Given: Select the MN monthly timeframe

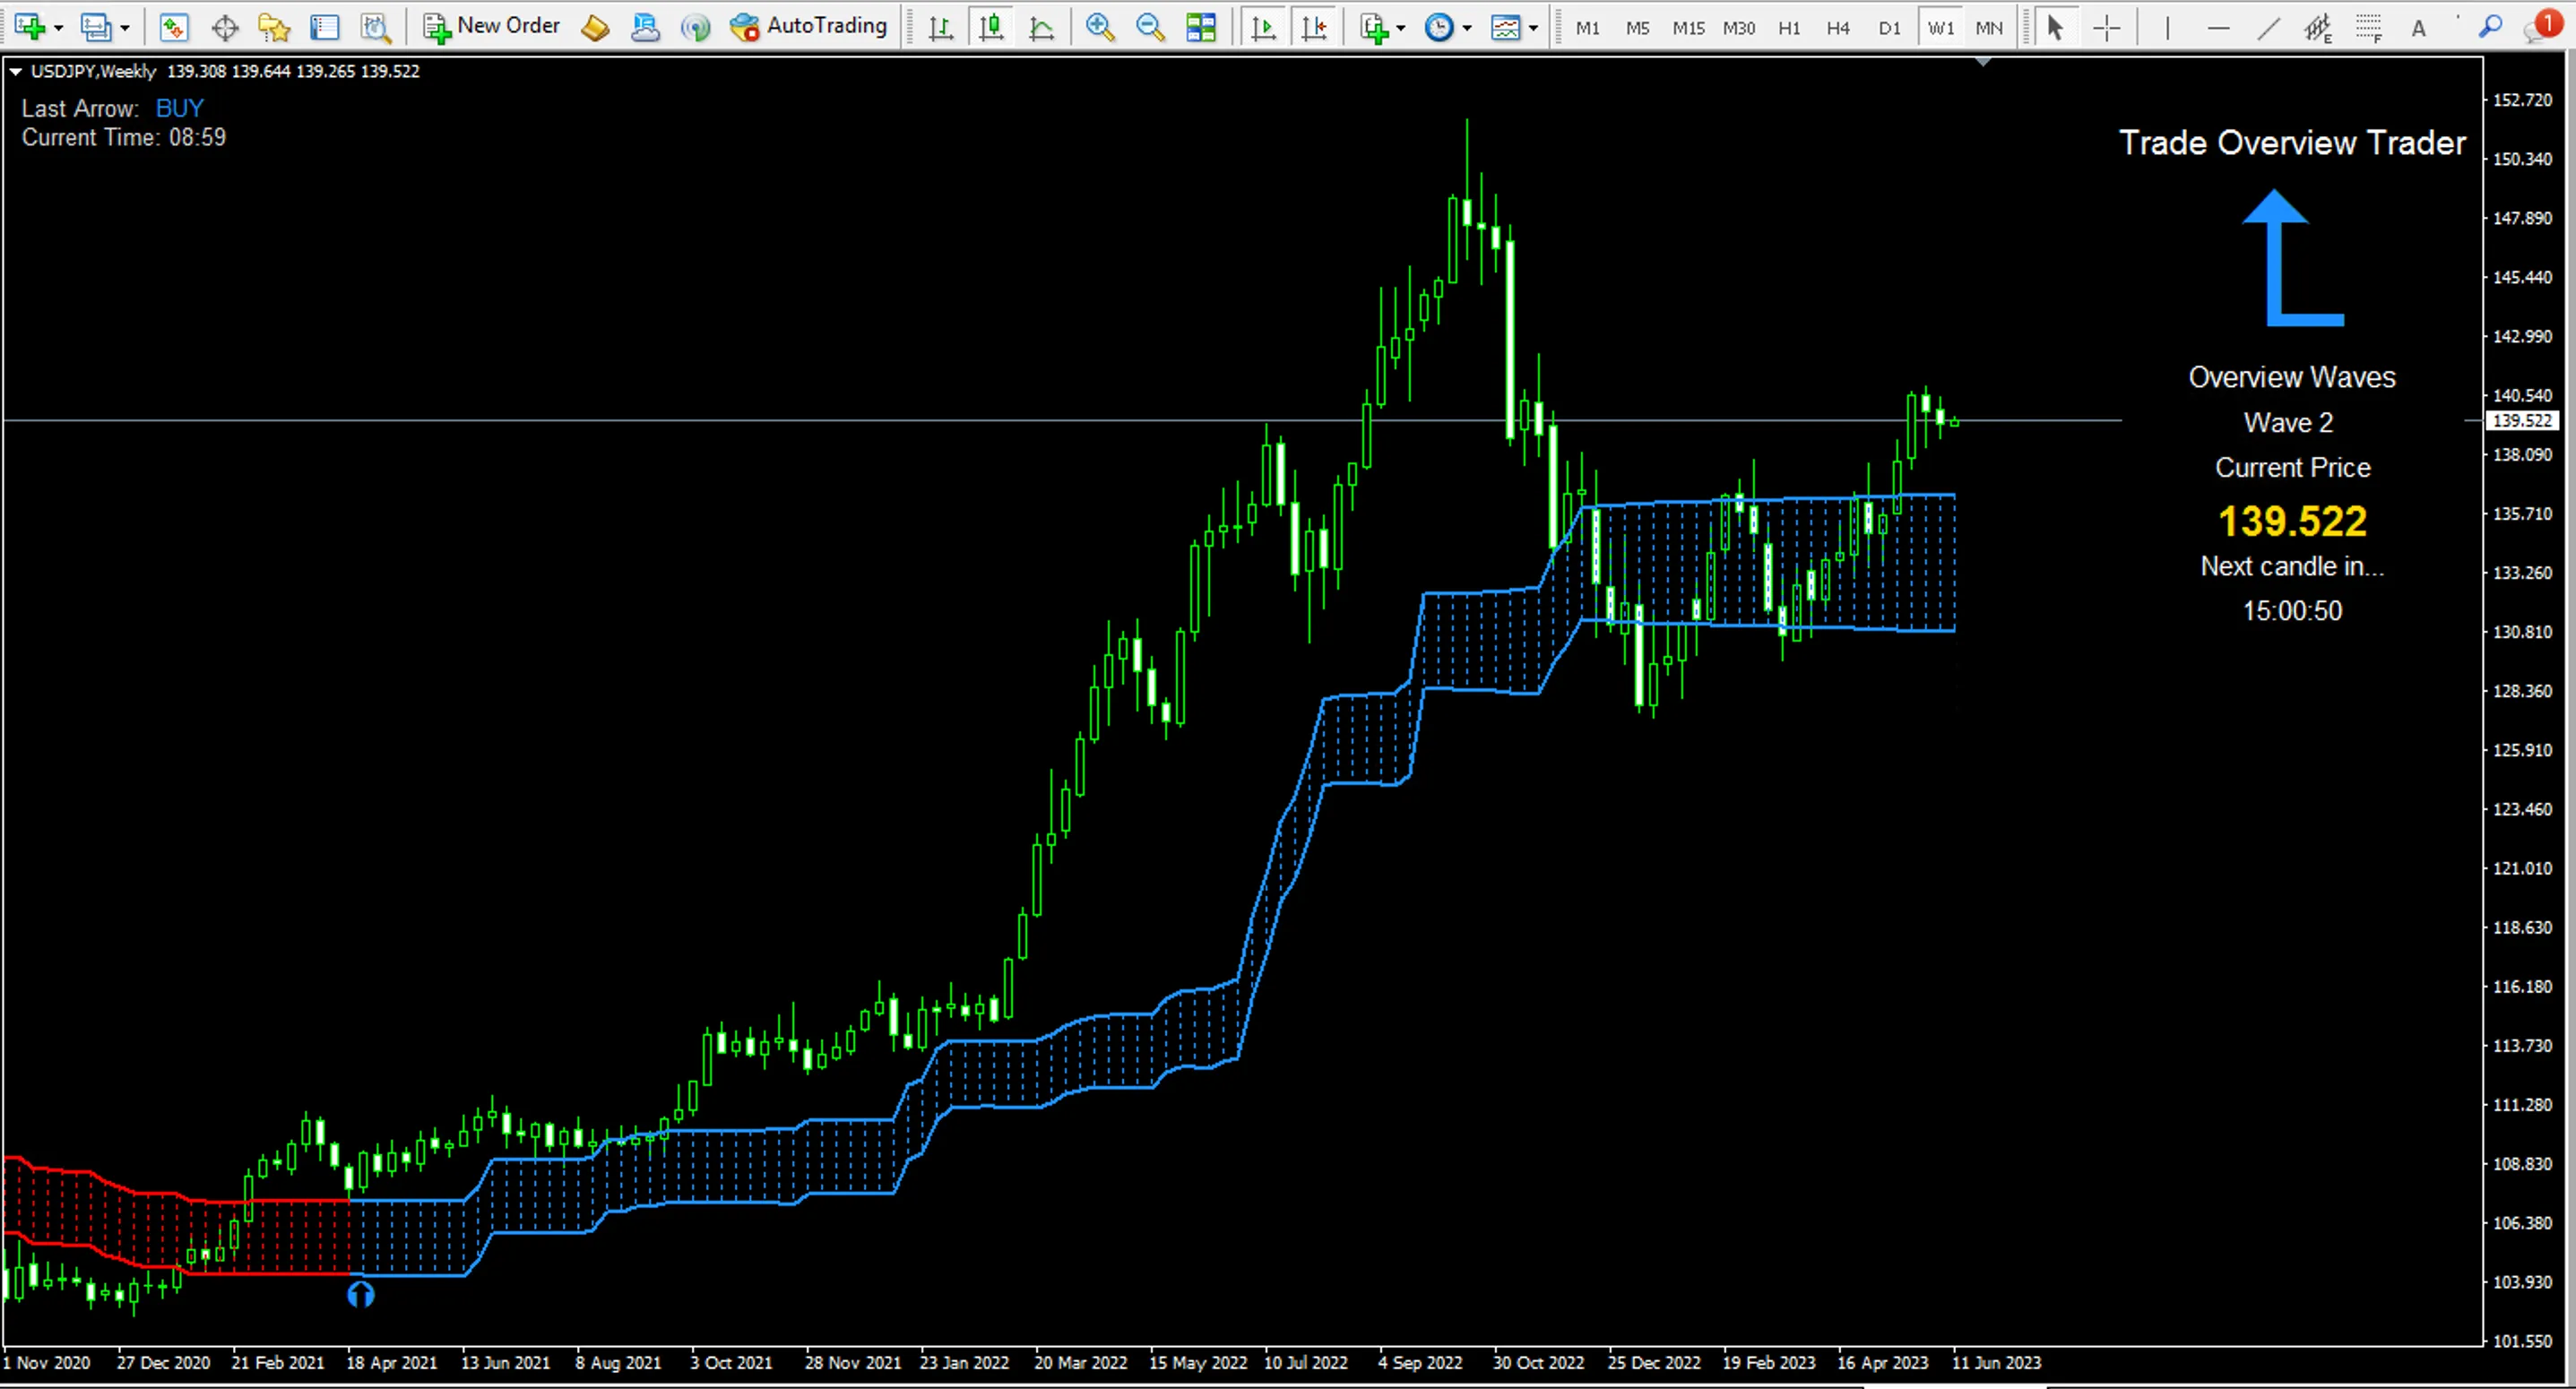Looking at the screenshot, I should [1989, 28].
